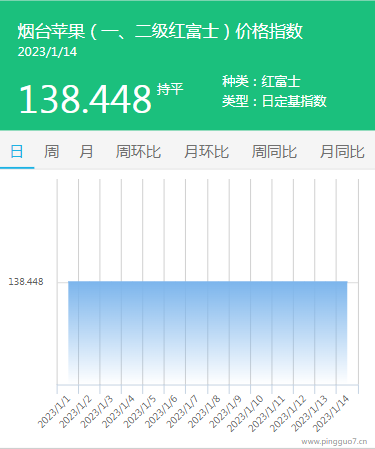Click the blue area chart region
The image size is (375, 449).
(x=208, y=332)
